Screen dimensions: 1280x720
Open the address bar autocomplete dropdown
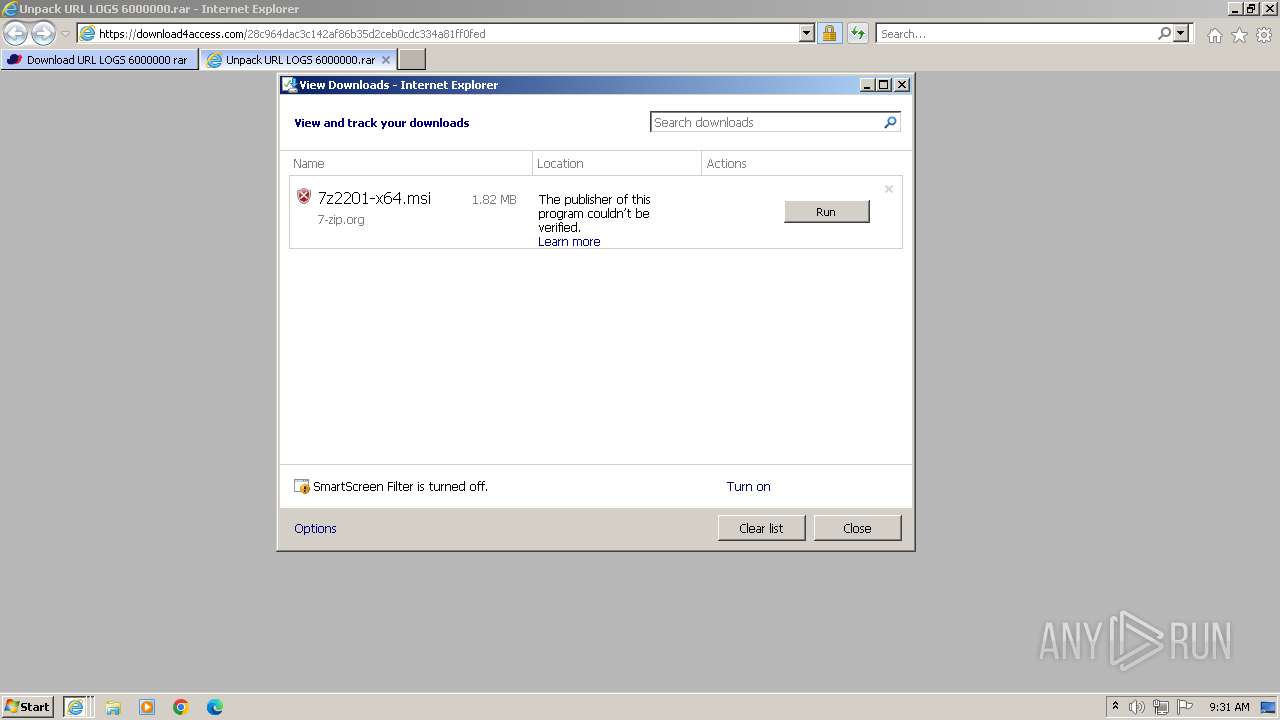tap(807, 33)
